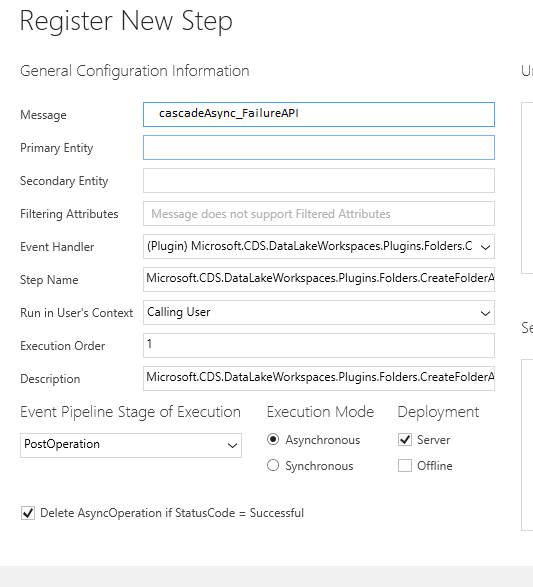Expand Event Handler using chevron arrow
The height and width of the screenshot is (587, 533).
(x=485, y=247)
